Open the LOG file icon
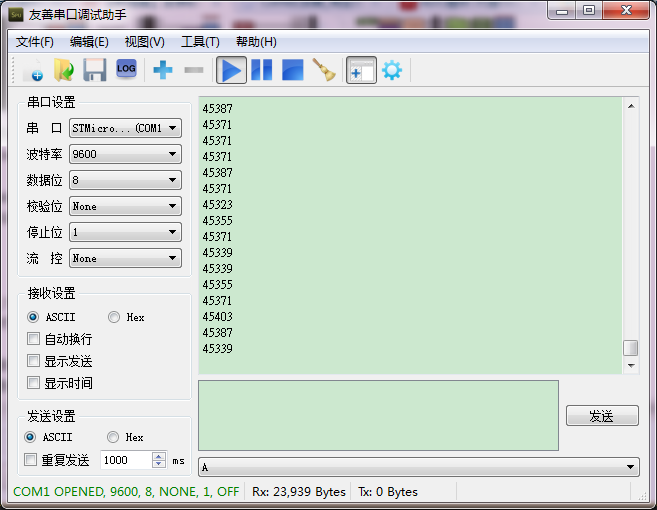 126,70
